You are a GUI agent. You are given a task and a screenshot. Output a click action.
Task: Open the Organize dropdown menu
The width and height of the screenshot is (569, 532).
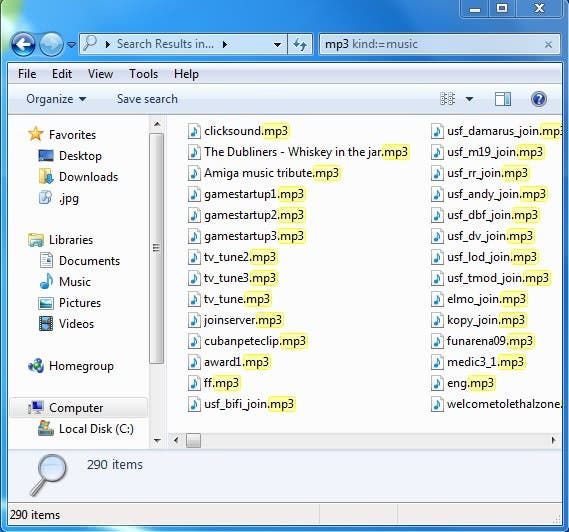pos(56,99)
